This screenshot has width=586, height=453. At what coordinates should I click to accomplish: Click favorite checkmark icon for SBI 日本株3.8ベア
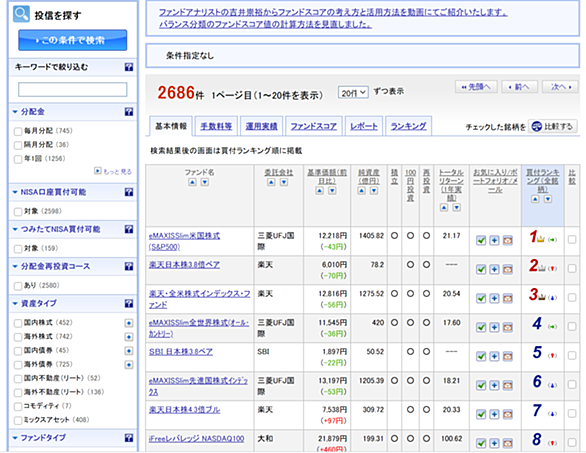pos(481,356)
